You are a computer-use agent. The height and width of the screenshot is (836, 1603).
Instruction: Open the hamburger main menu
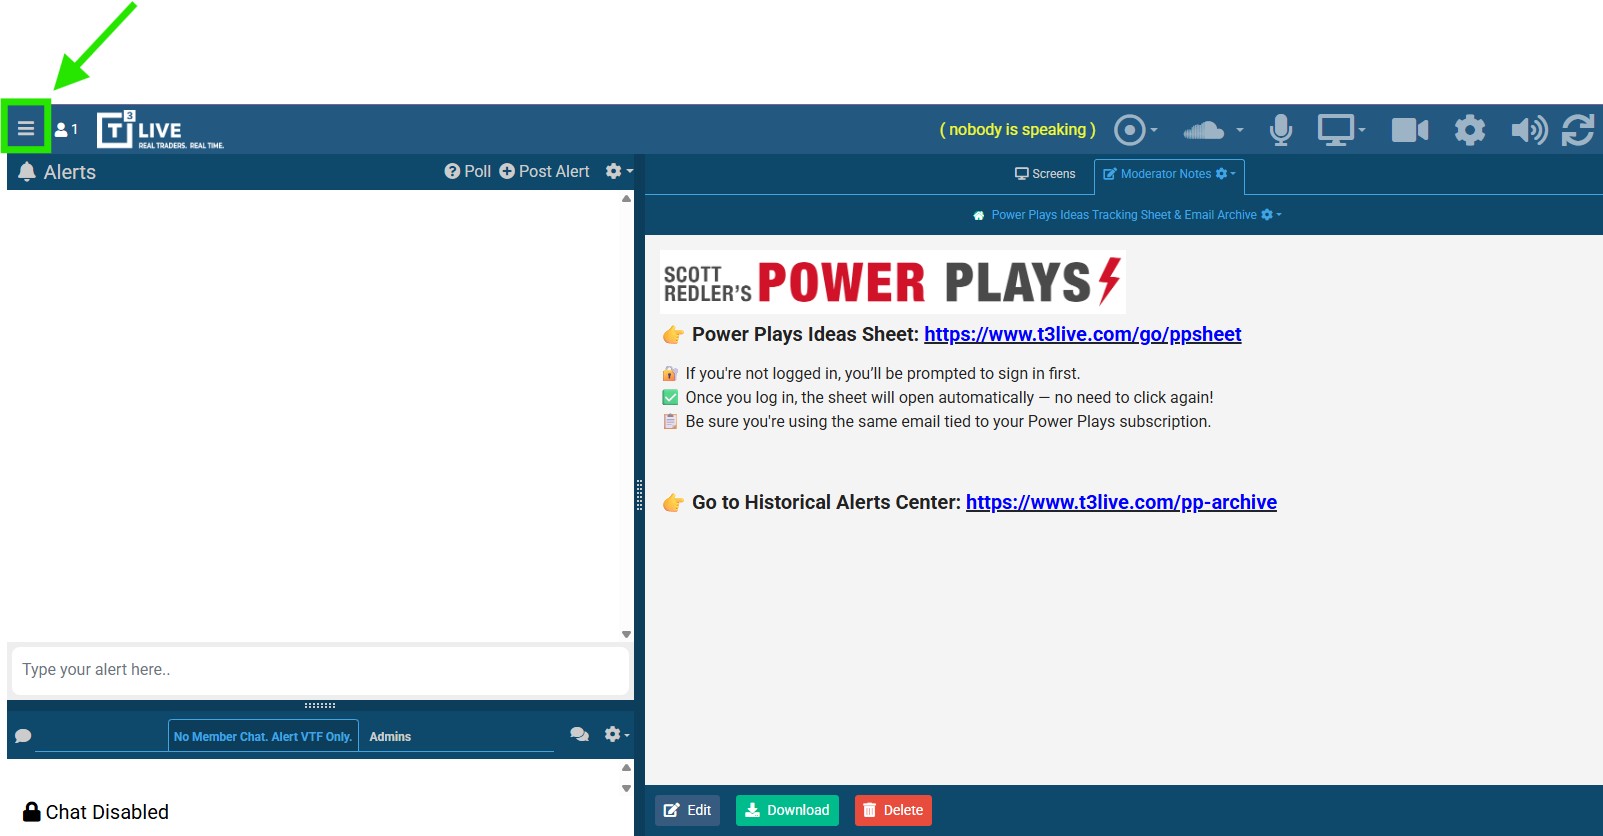(x=26, y=129)
